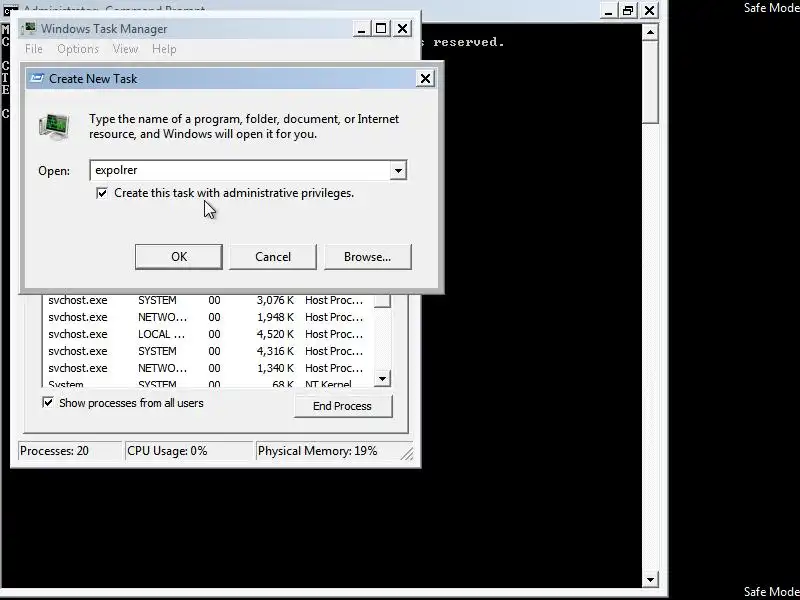Click the Windows Task Manager title bar icon
Viewport: 800px width, 600px height.
coord(30,28)
